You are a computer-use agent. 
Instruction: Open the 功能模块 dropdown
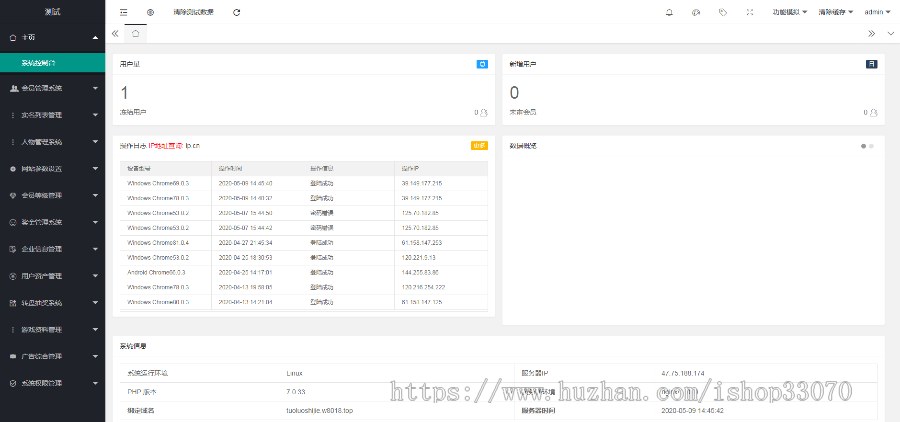(x=790, y=12)
